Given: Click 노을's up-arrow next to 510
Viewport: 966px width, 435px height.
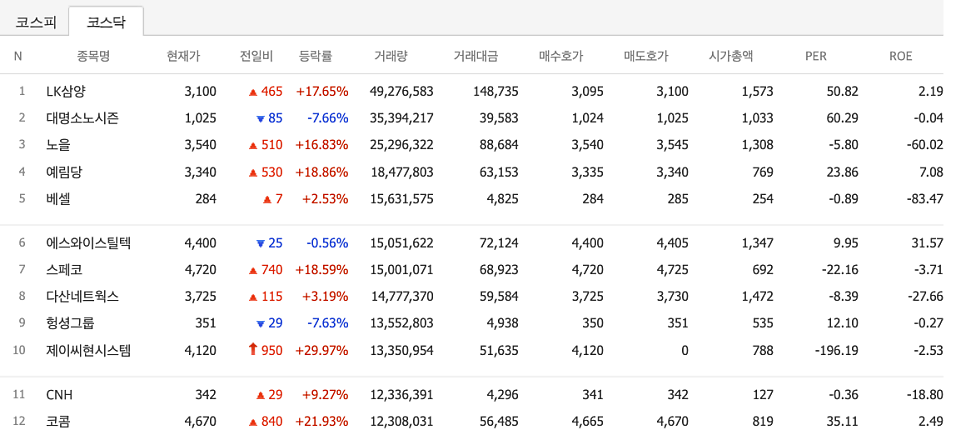Looking at the screenshot, I should [x=253, y=145].
